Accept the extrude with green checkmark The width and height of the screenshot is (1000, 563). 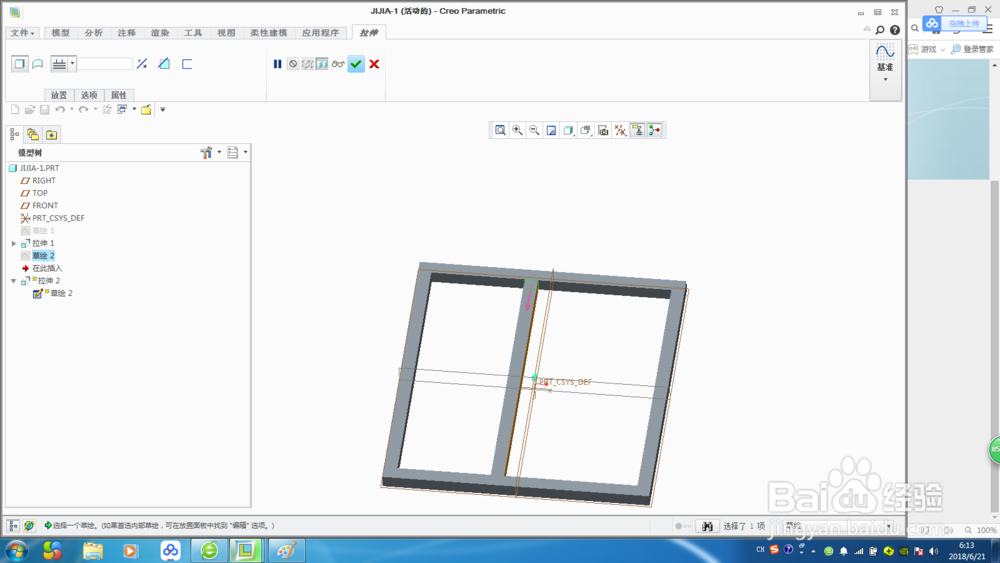356,64
